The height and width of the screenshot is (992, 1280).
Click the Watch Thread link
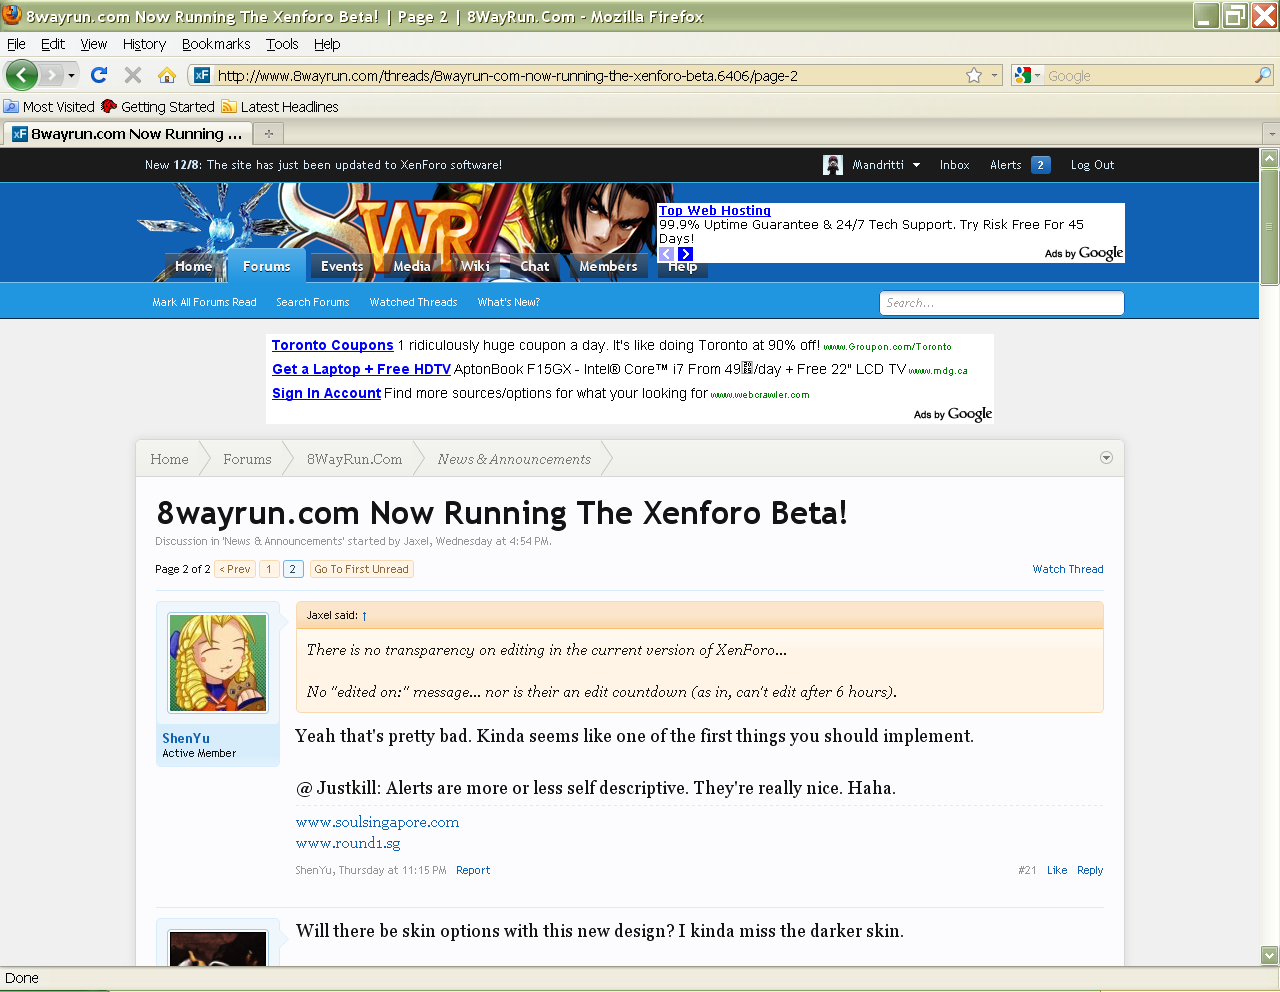[x=1068, y=569]
